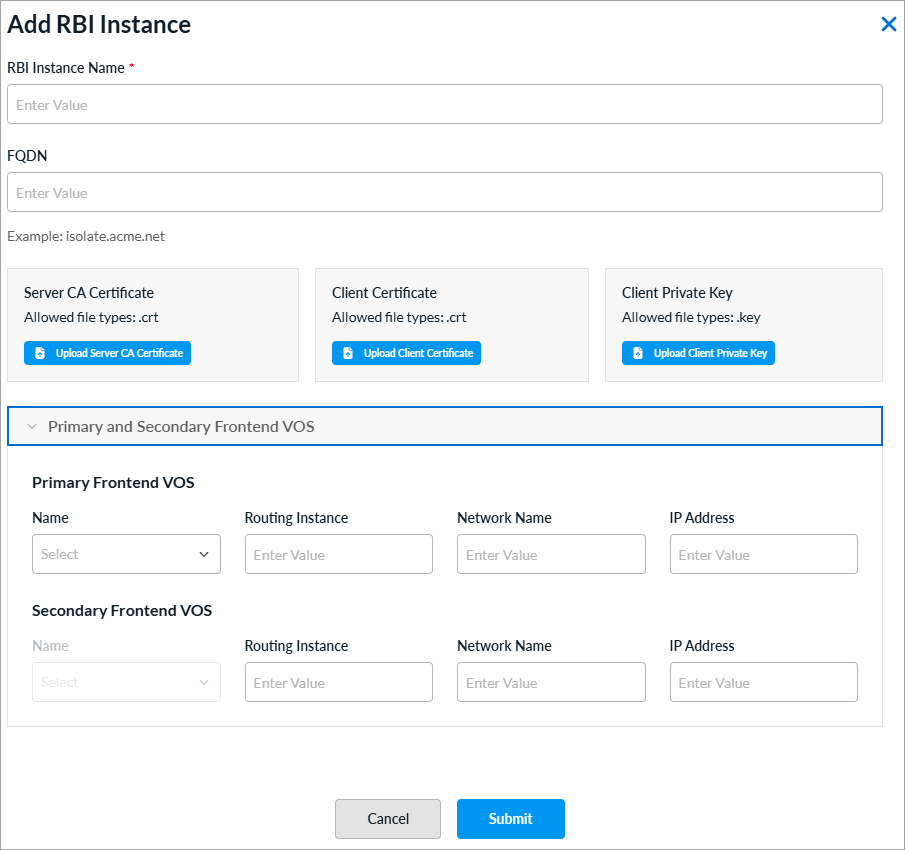905x850 pixels.
Task: Click the Secondary Frontend VOS IP Address field
Action: (763, 682)
